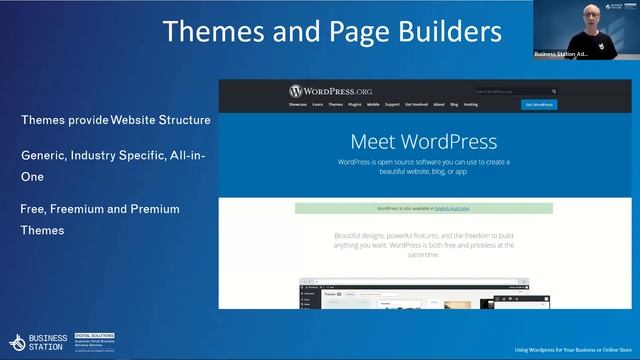Click the Digital Solutions badge

[95, 342]
